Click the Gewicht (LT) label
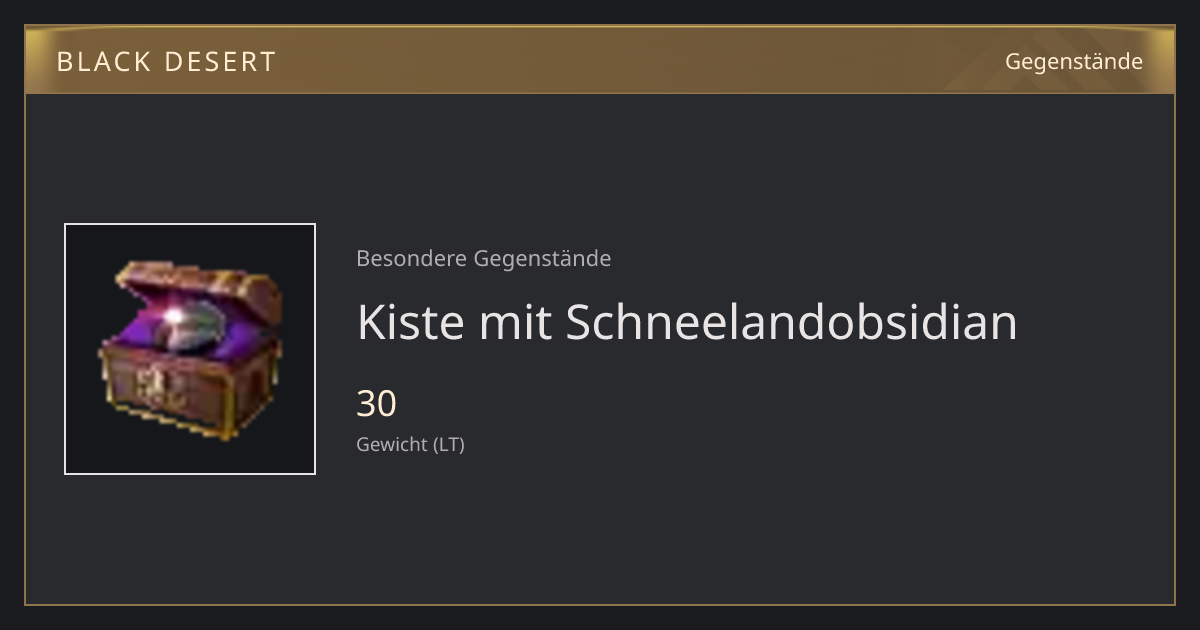 pyautogui.click(x=410, y=444)
